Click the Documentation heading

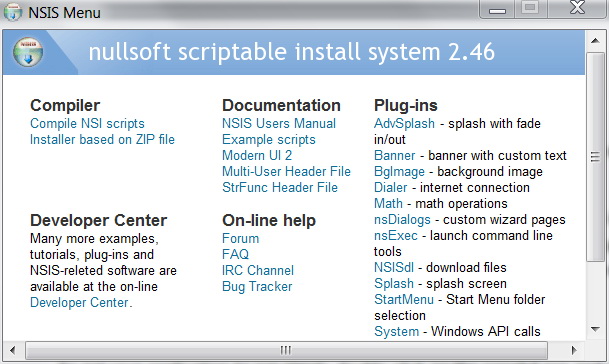(281, 105)
